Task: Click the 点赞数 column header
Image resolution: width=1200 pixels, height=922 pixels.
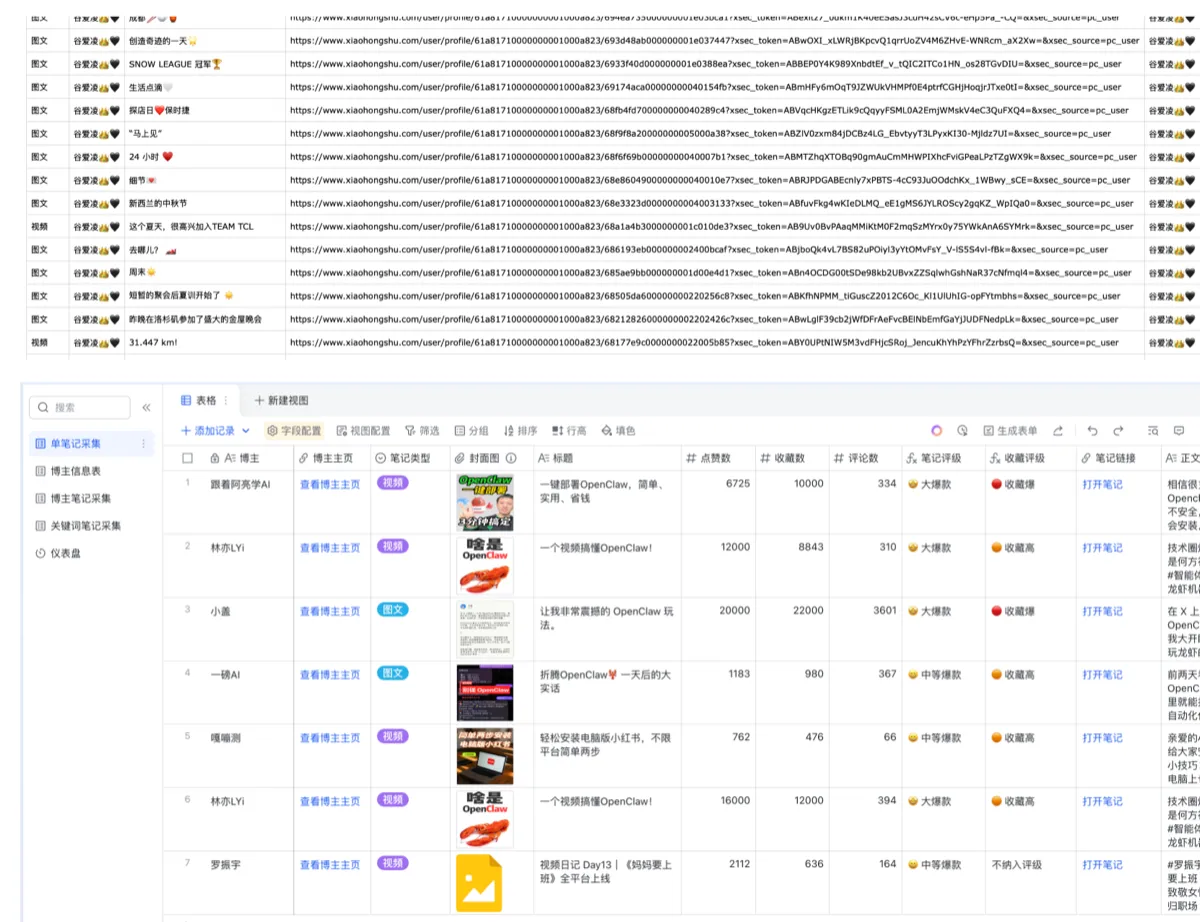Action: click(x=718, y=458)
